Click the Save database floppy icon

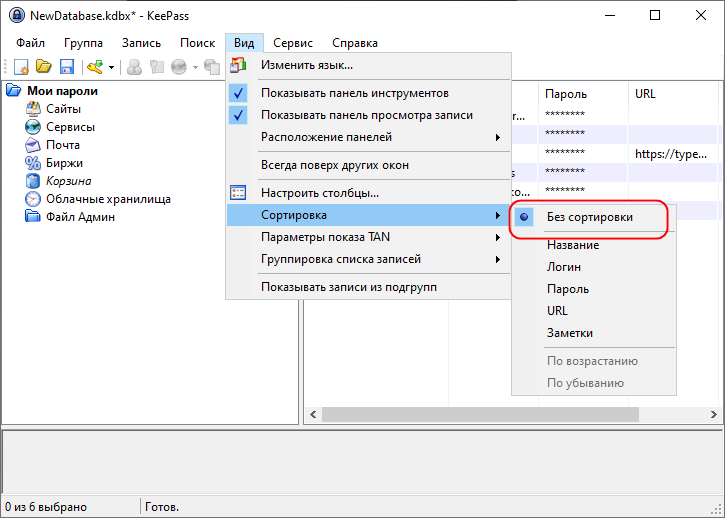tap(67, 67)
